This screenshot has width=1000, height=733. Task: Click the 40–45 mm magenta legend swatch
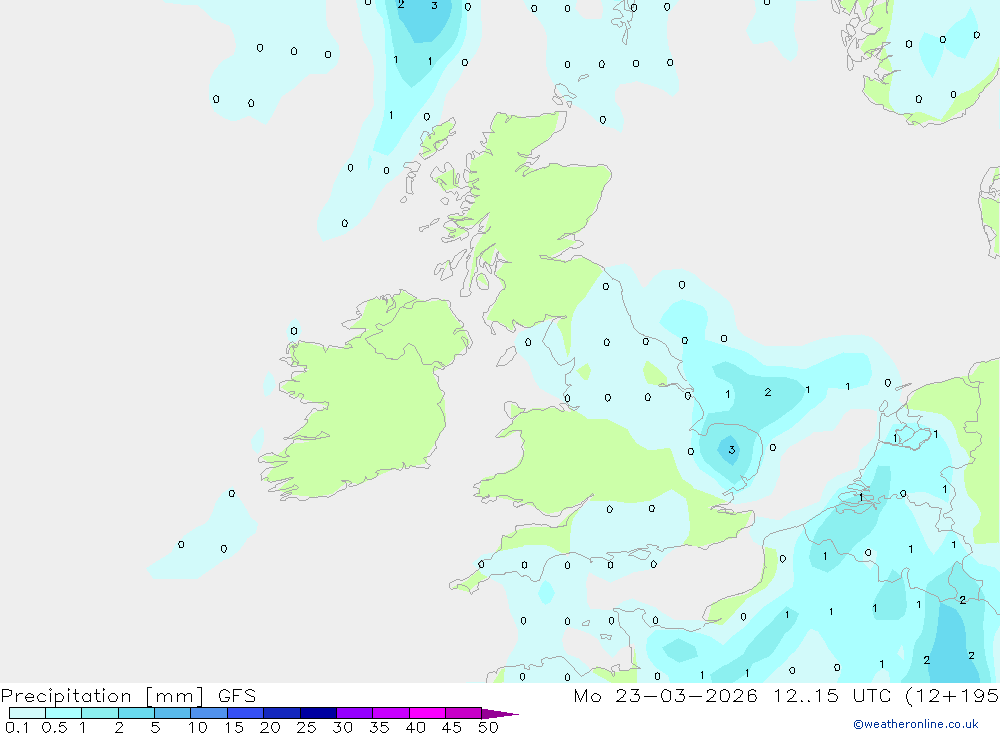tap(427, 713)
